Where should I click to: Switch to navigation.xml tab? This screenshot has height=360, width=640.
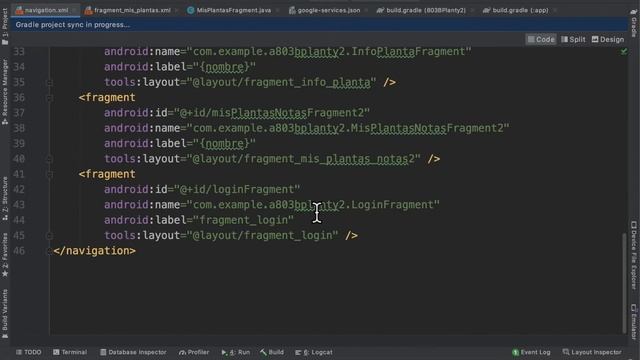(42, 10)
